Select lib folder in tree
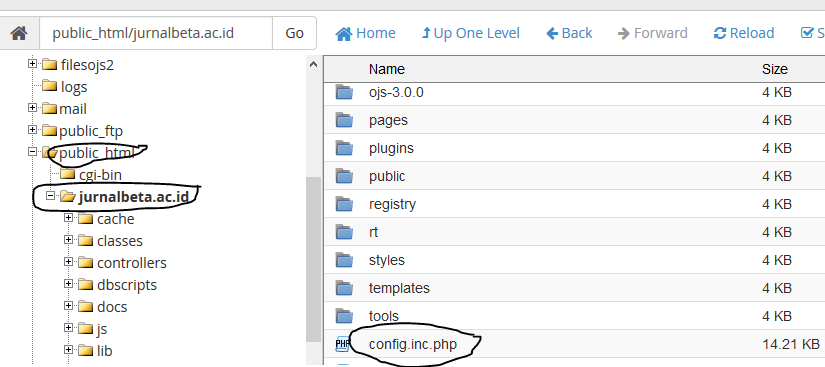This screenshot has height=367, width=825. coord(105,351)
